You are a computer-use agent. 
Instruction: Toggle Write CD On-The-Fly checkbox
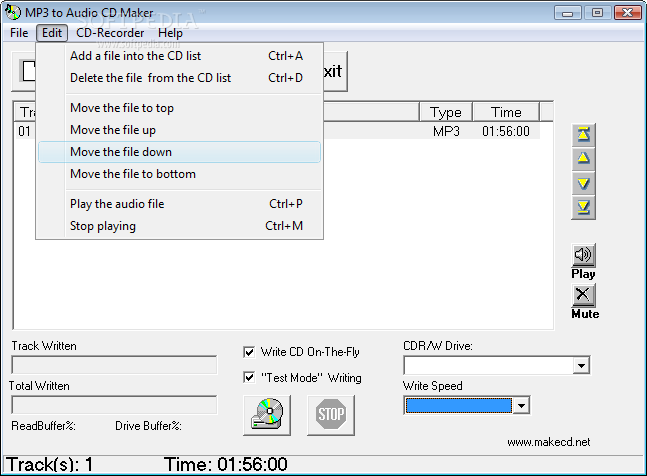tap(249, 352)
